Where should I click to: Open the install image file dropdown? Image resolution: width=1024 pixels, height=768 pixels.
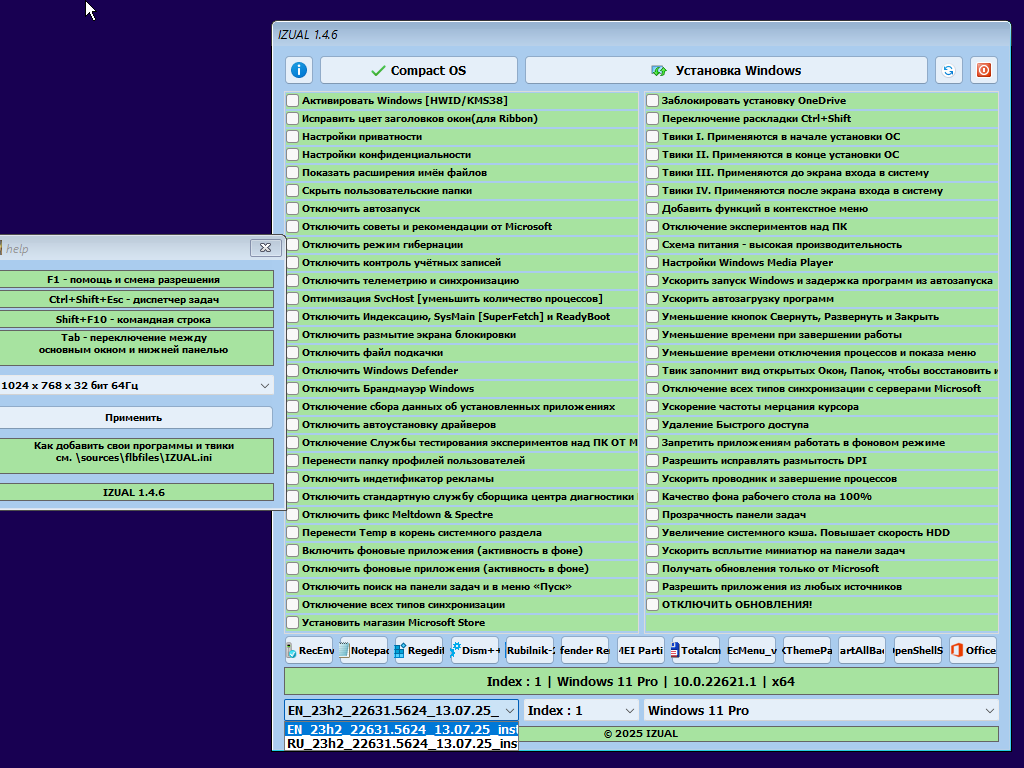click(402, 711)
